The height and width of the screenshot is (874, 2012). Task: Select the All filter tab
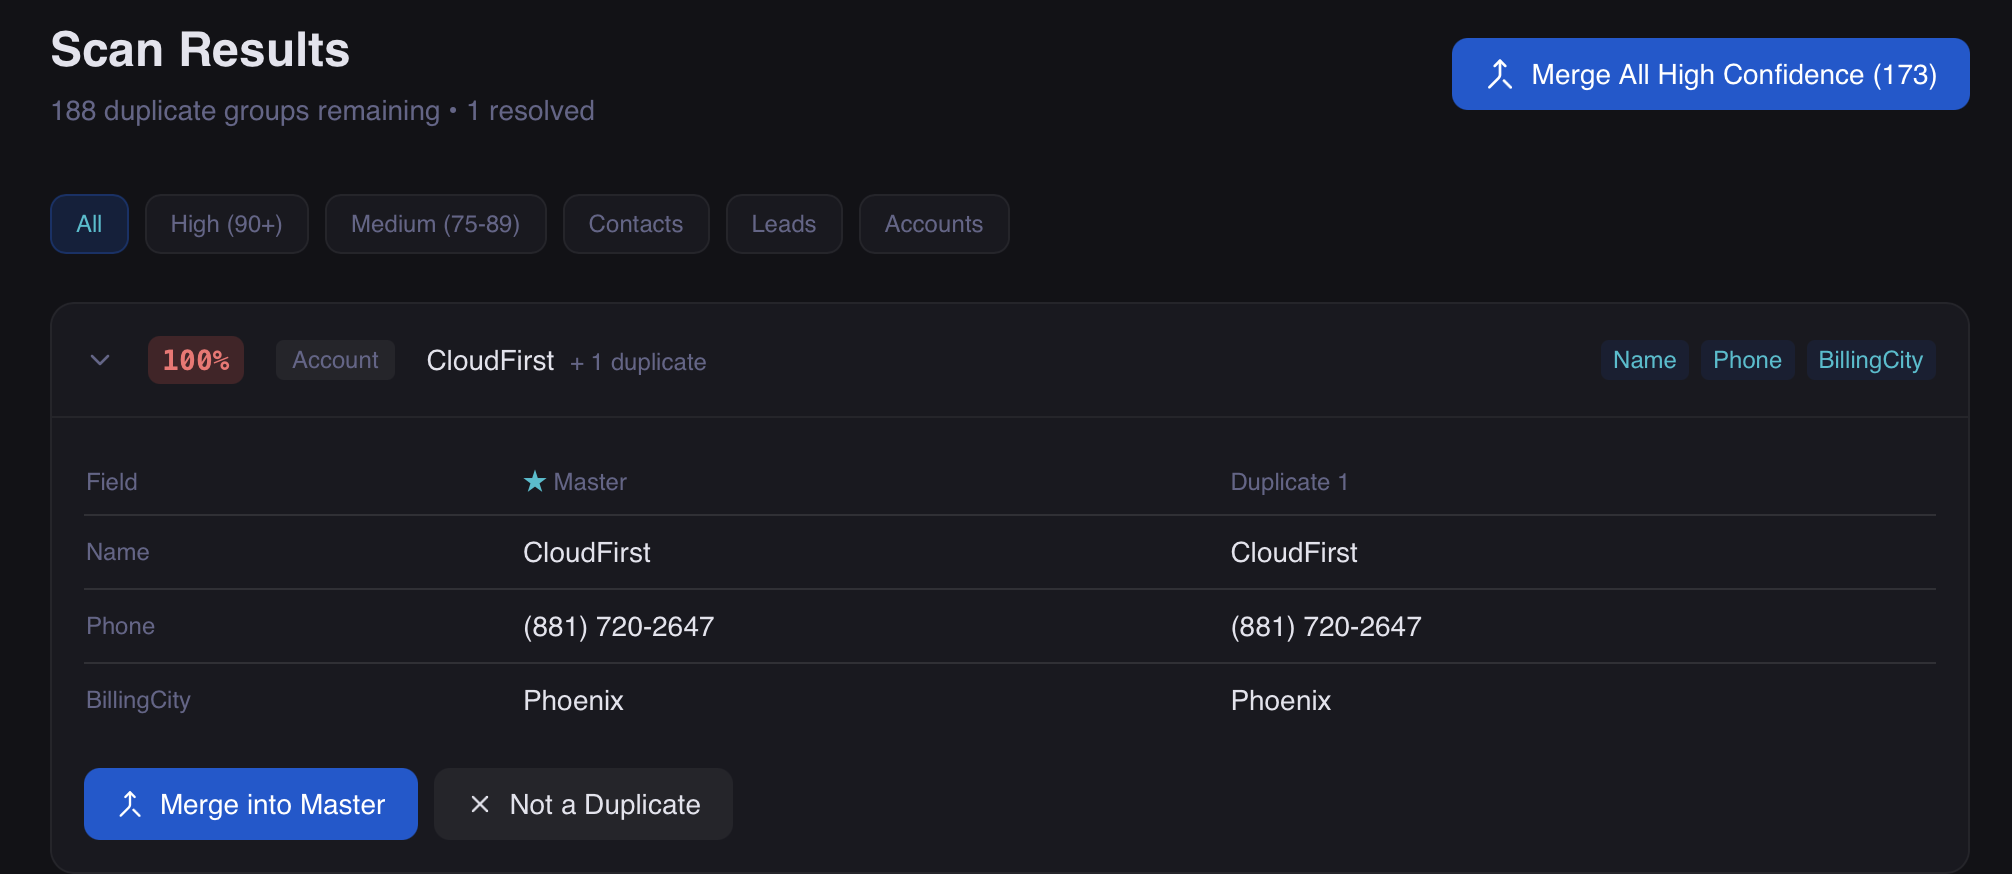[x=89, y=224]
